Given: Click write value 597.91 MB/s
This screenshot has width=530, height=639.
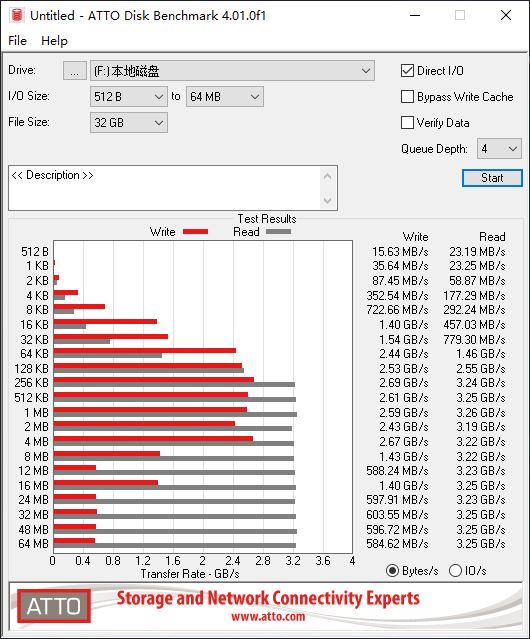Looking at the screenshot, I should click(x=397, y=500).
